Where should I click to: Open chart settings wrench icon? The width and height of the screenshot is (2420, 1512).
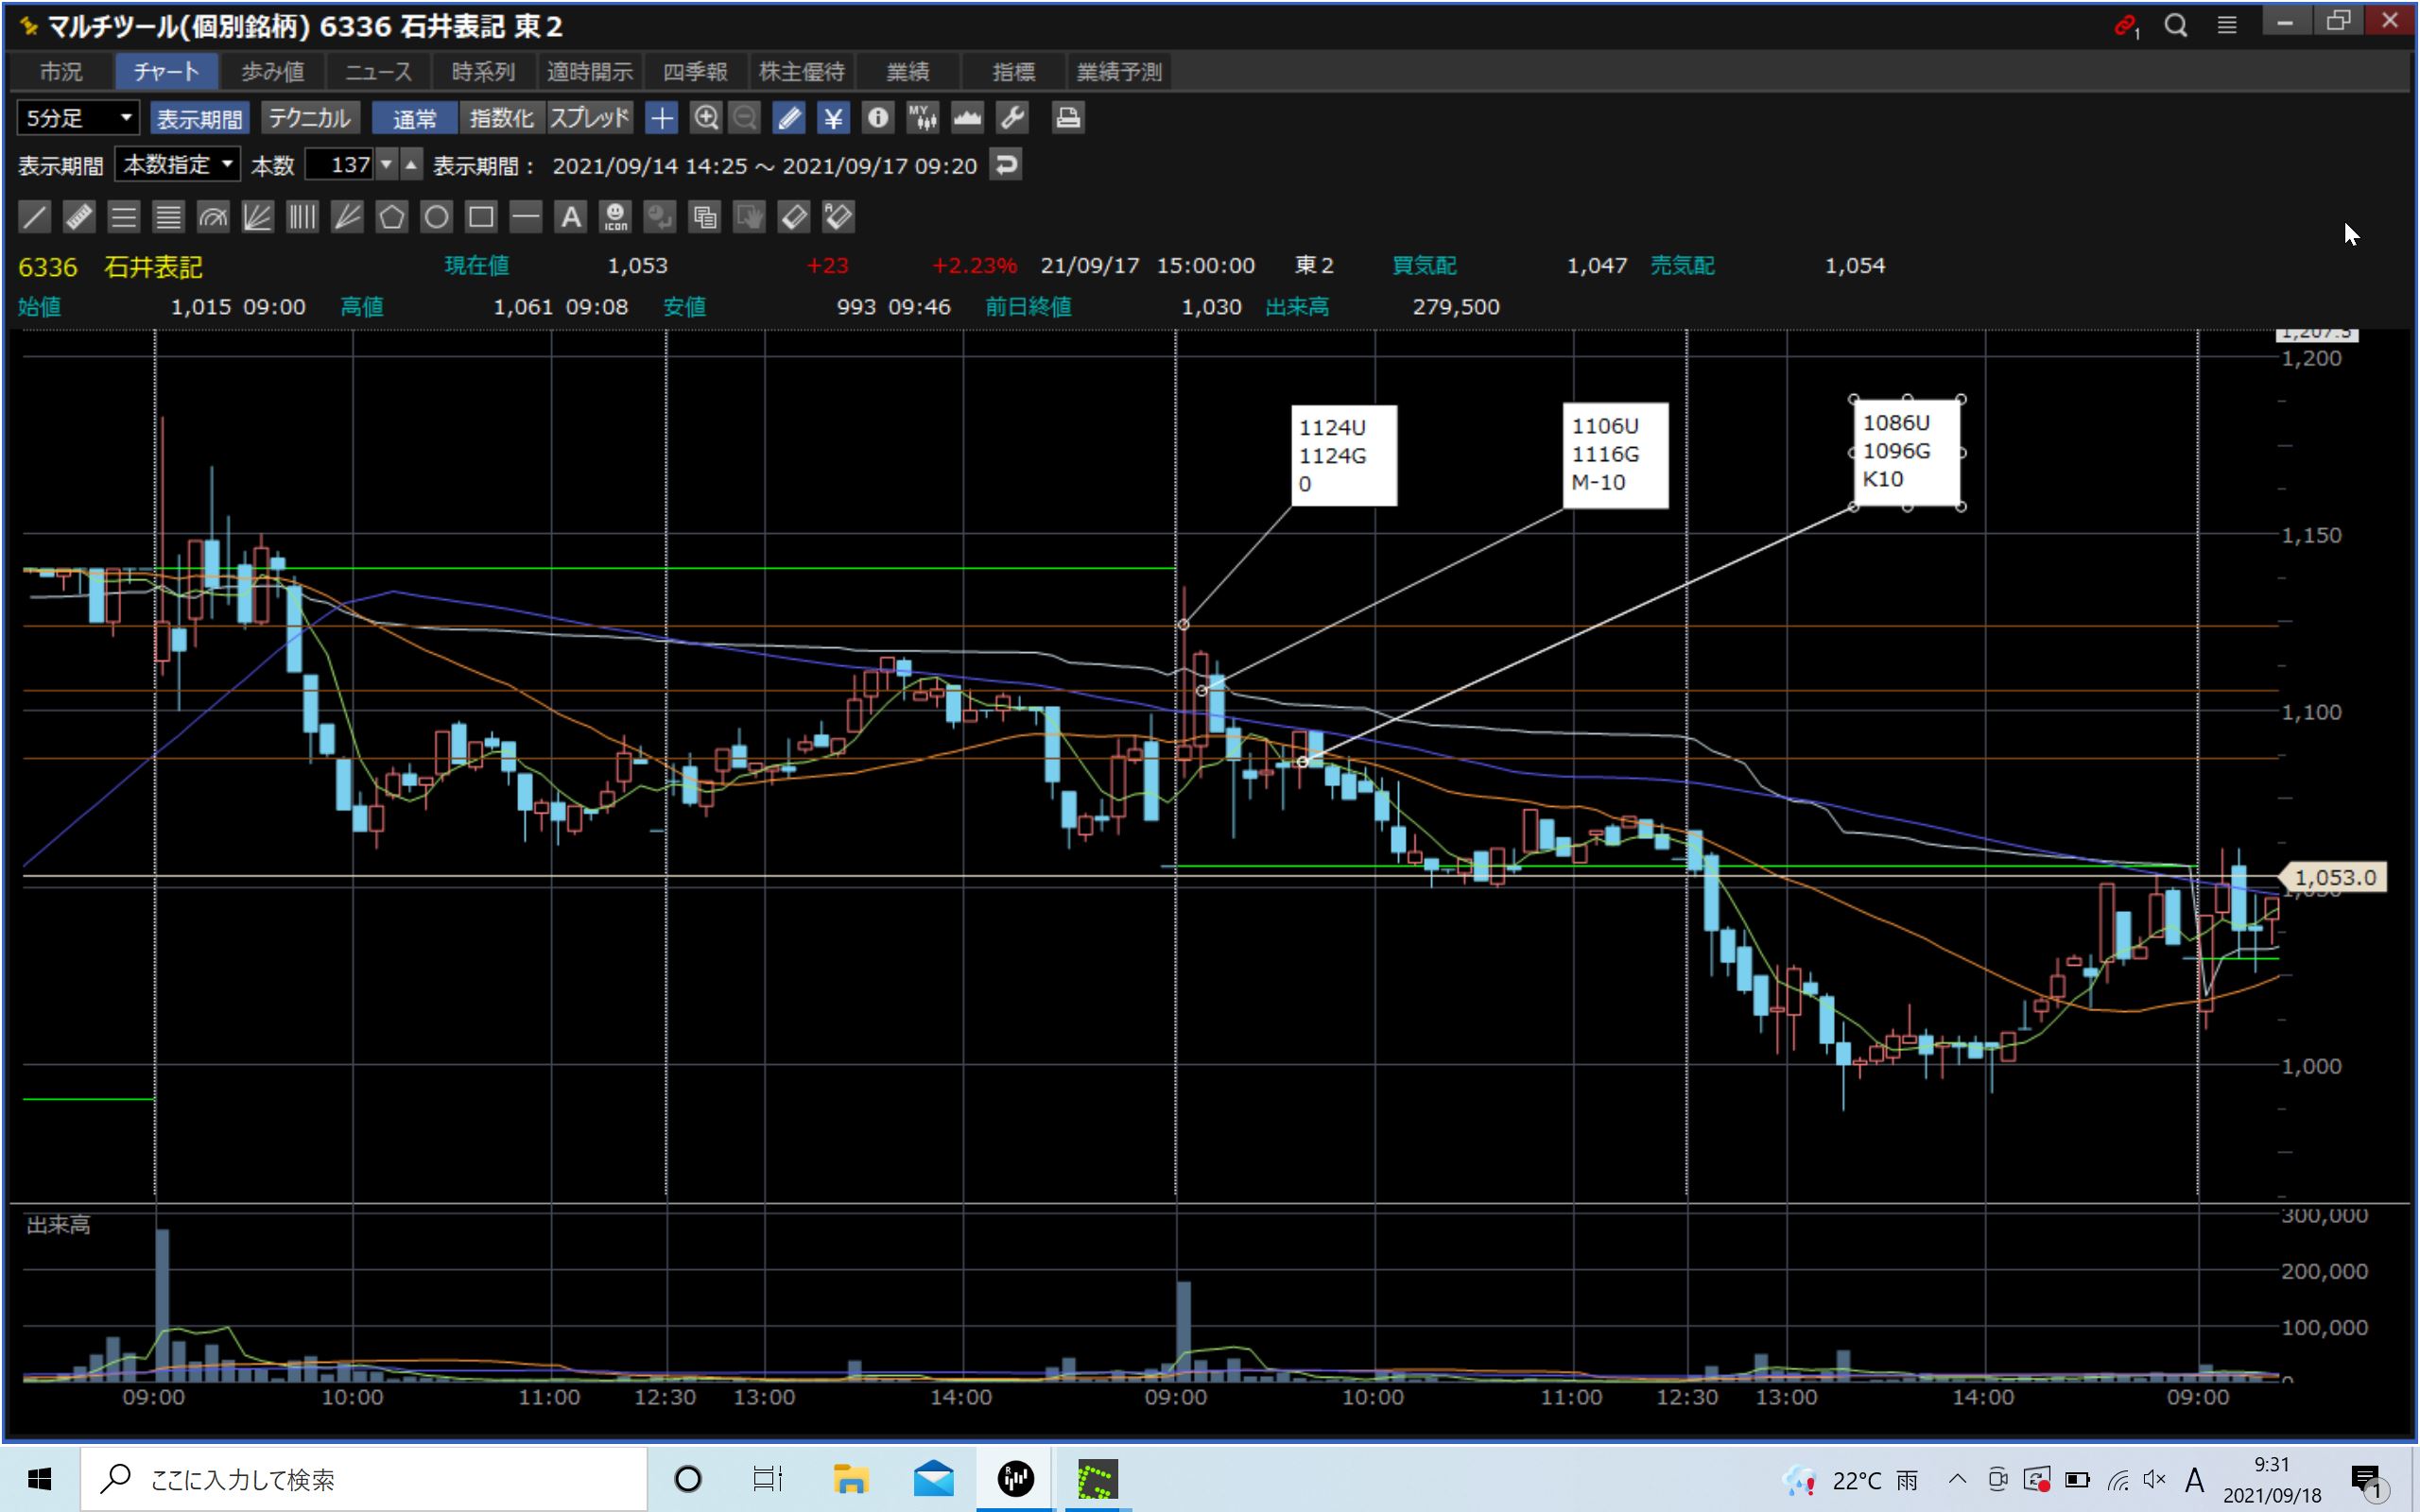[1012, 118]
